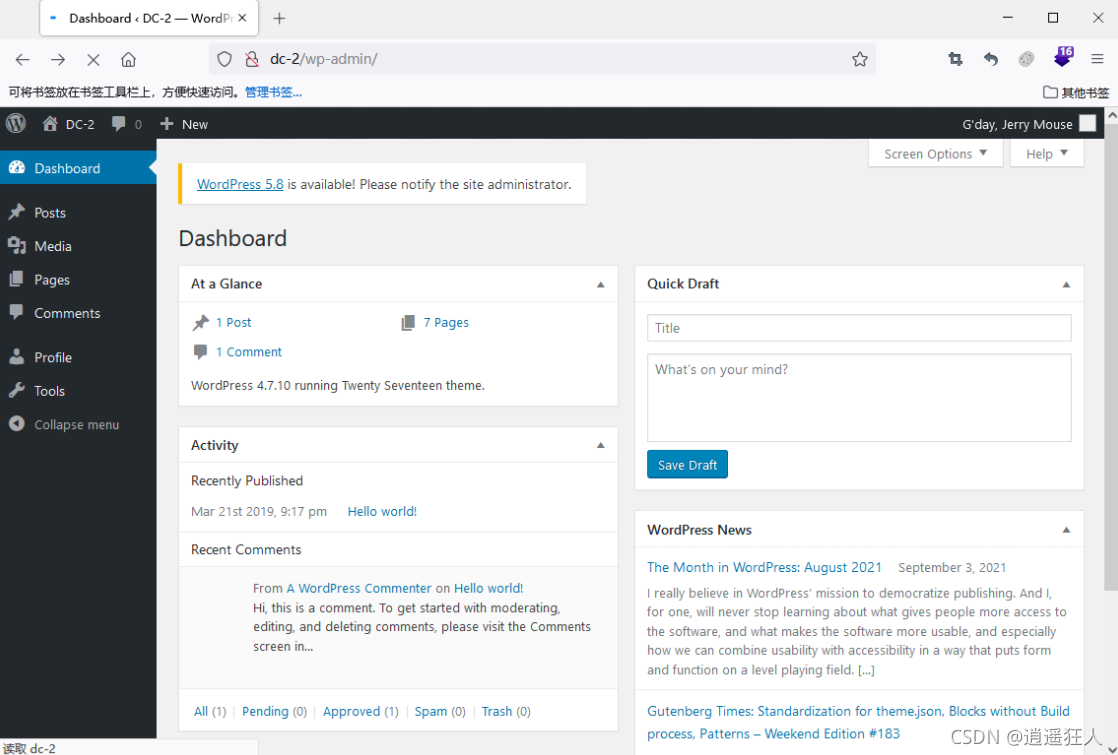Open a new browser tab
The image size is (1118, 755).
coord(280,19)
